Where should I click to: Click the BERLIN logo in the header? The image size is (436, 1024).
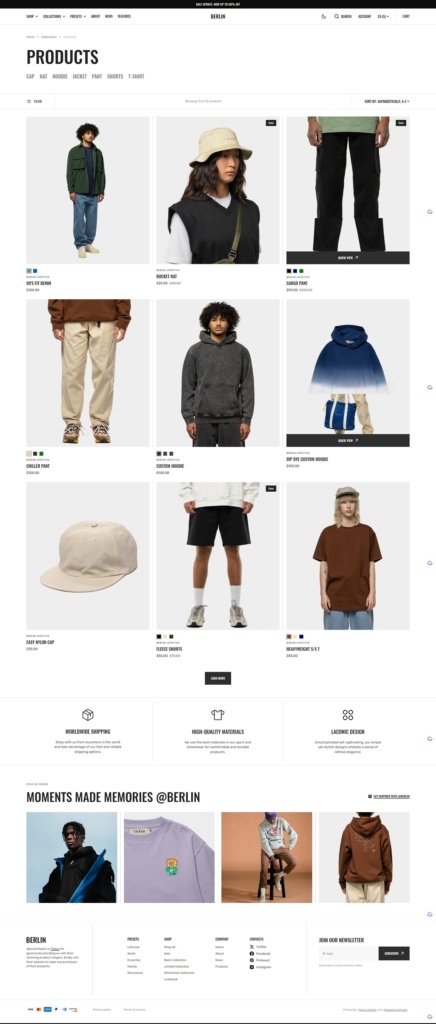[x=218, y=16]
